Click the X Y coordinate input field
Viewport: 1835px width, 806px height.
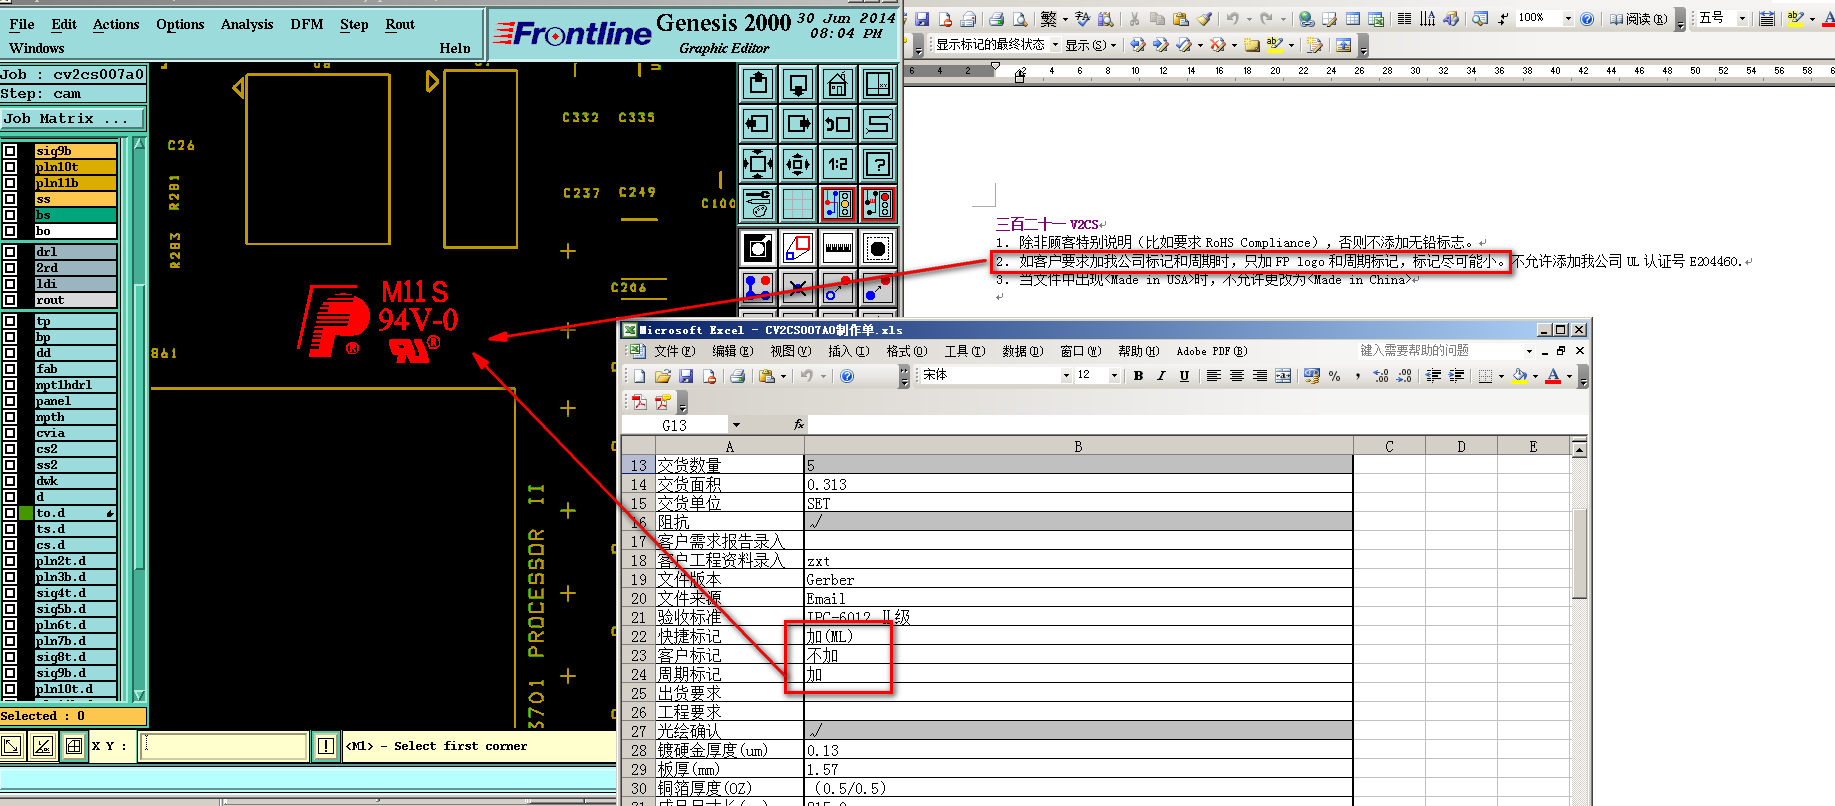coord(224,746)
